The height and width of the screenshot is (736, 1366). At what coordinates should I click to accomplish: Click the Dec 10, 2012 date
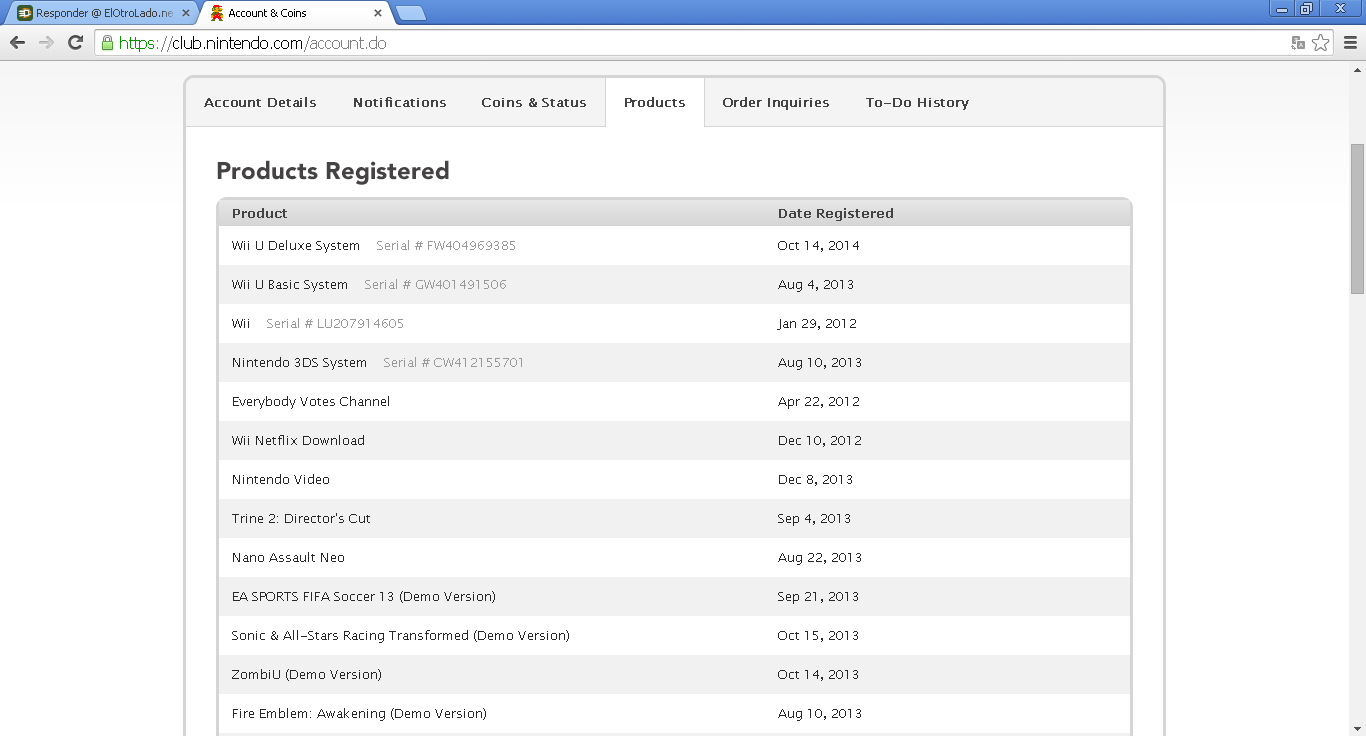pyautogui.click(x=819, y=440)
